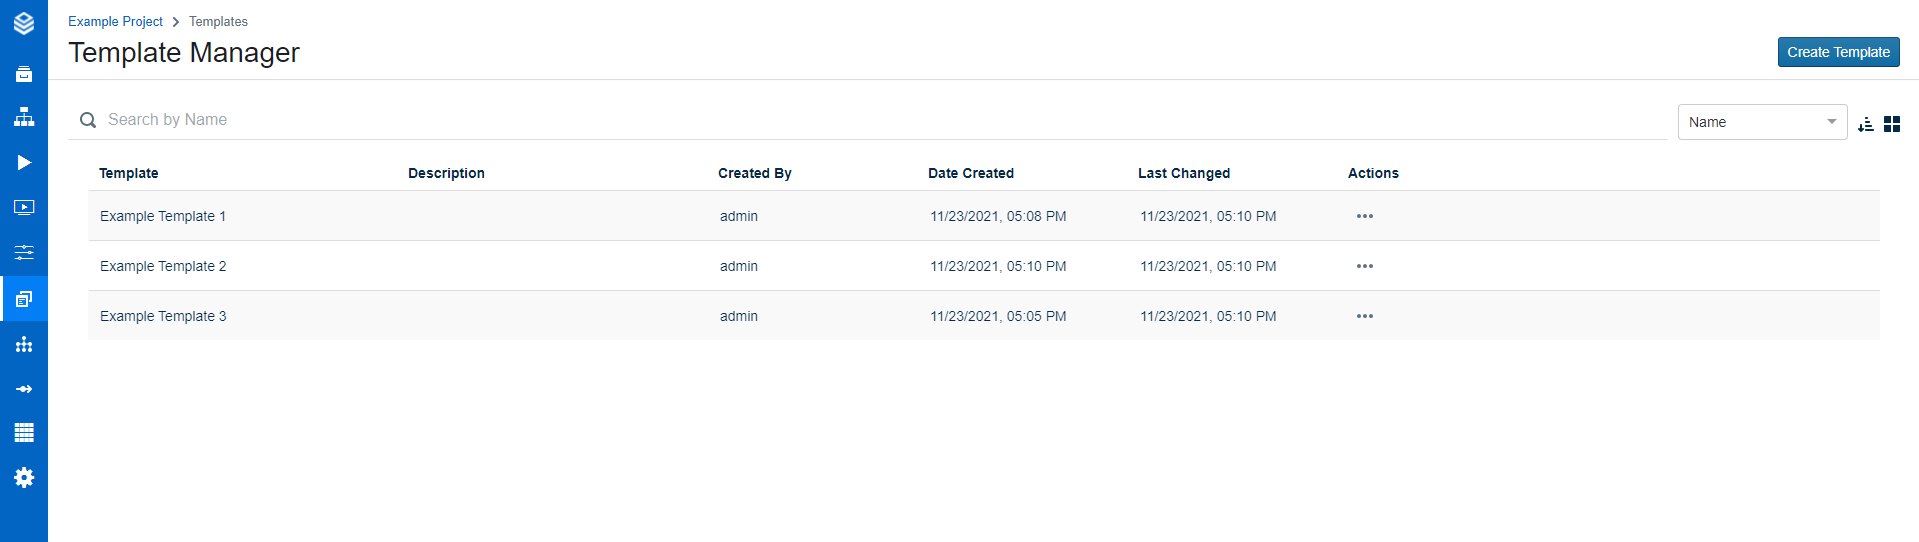Viewport: 1919px width, 542px height.
Task: Open actions menu for Example Template 2
Action: pyautogui.click(x=1364, y=266)
